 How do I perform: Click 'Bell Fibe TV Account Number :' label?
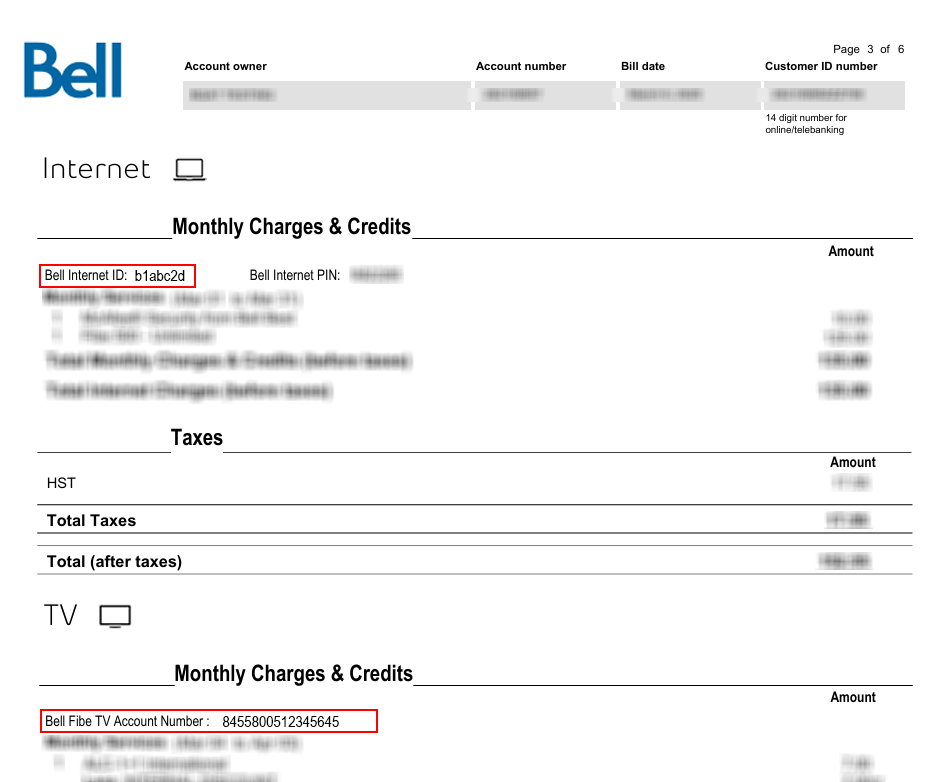tap(127, 721)
